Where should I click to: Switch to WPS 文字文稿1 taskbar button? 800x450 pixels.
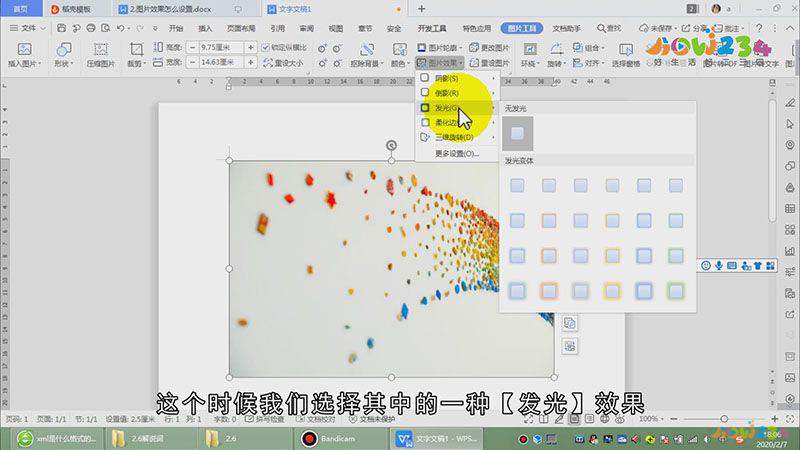[x=437, y=439]
